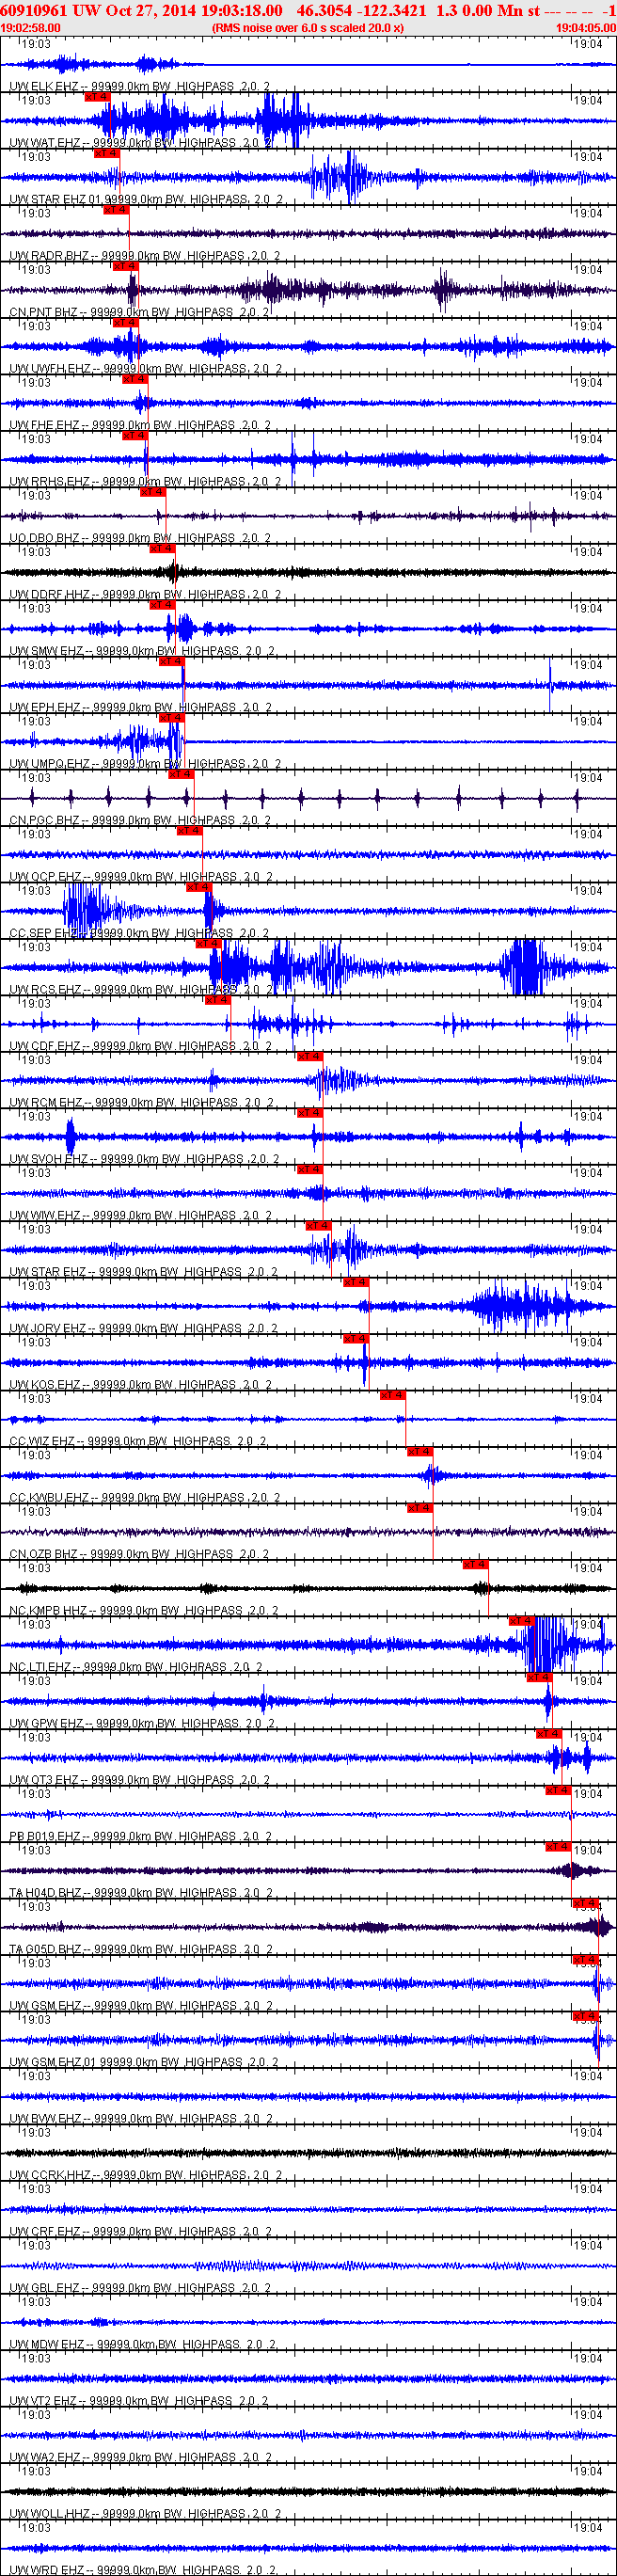The height and width of the screenshot is (2576, 617).
Task: Select the UW CDF EHZ station label
Action: [140, 1046]
